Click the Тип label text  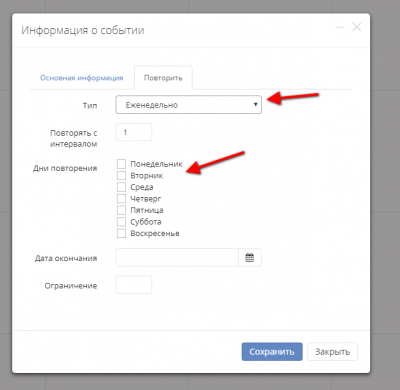pyautogui.click(x=90, y=105)
